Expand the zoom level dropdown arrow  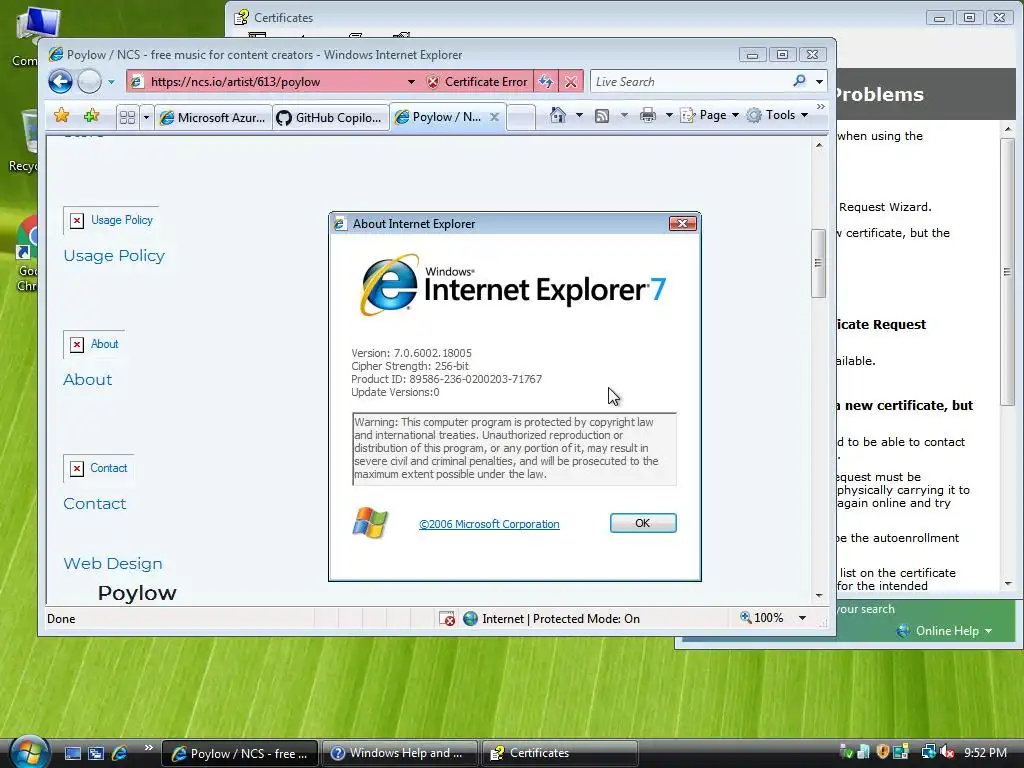pyautogui.click(x=803, y=618)
